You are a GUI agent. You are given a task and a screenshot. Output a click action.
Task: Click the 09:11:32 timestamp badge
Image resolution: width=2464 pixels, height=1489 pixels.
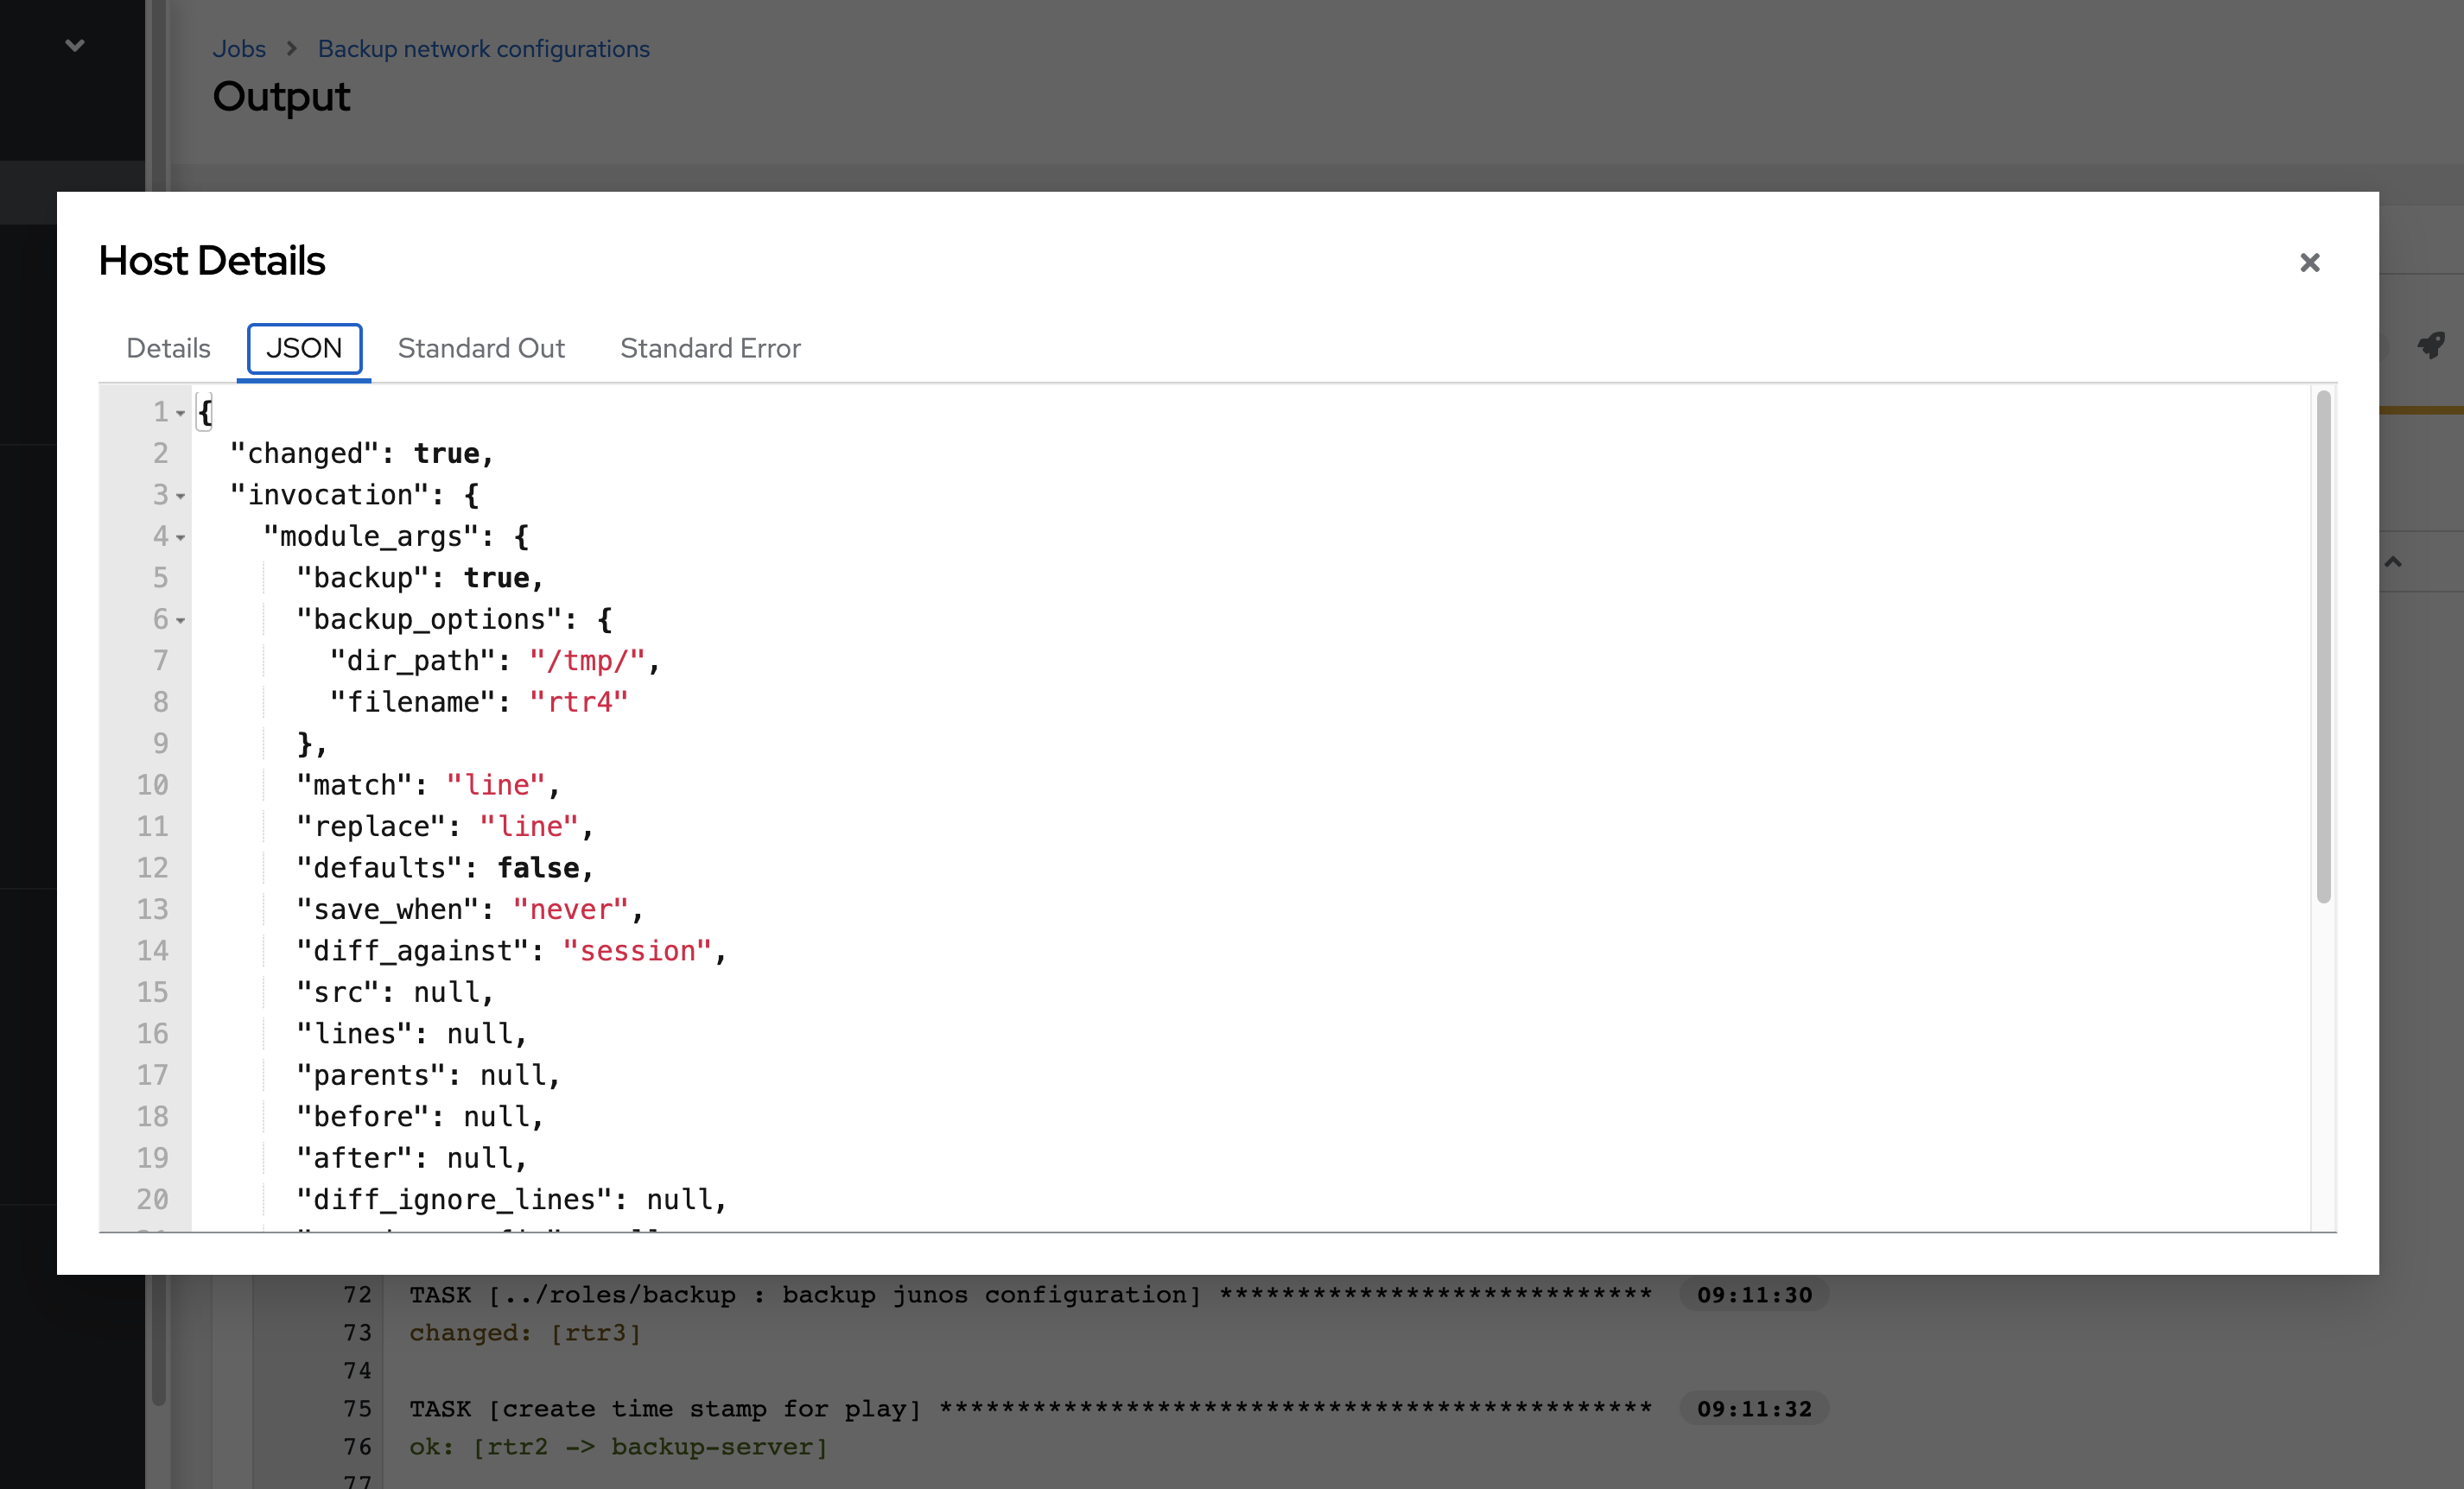pos(1754,1409)
